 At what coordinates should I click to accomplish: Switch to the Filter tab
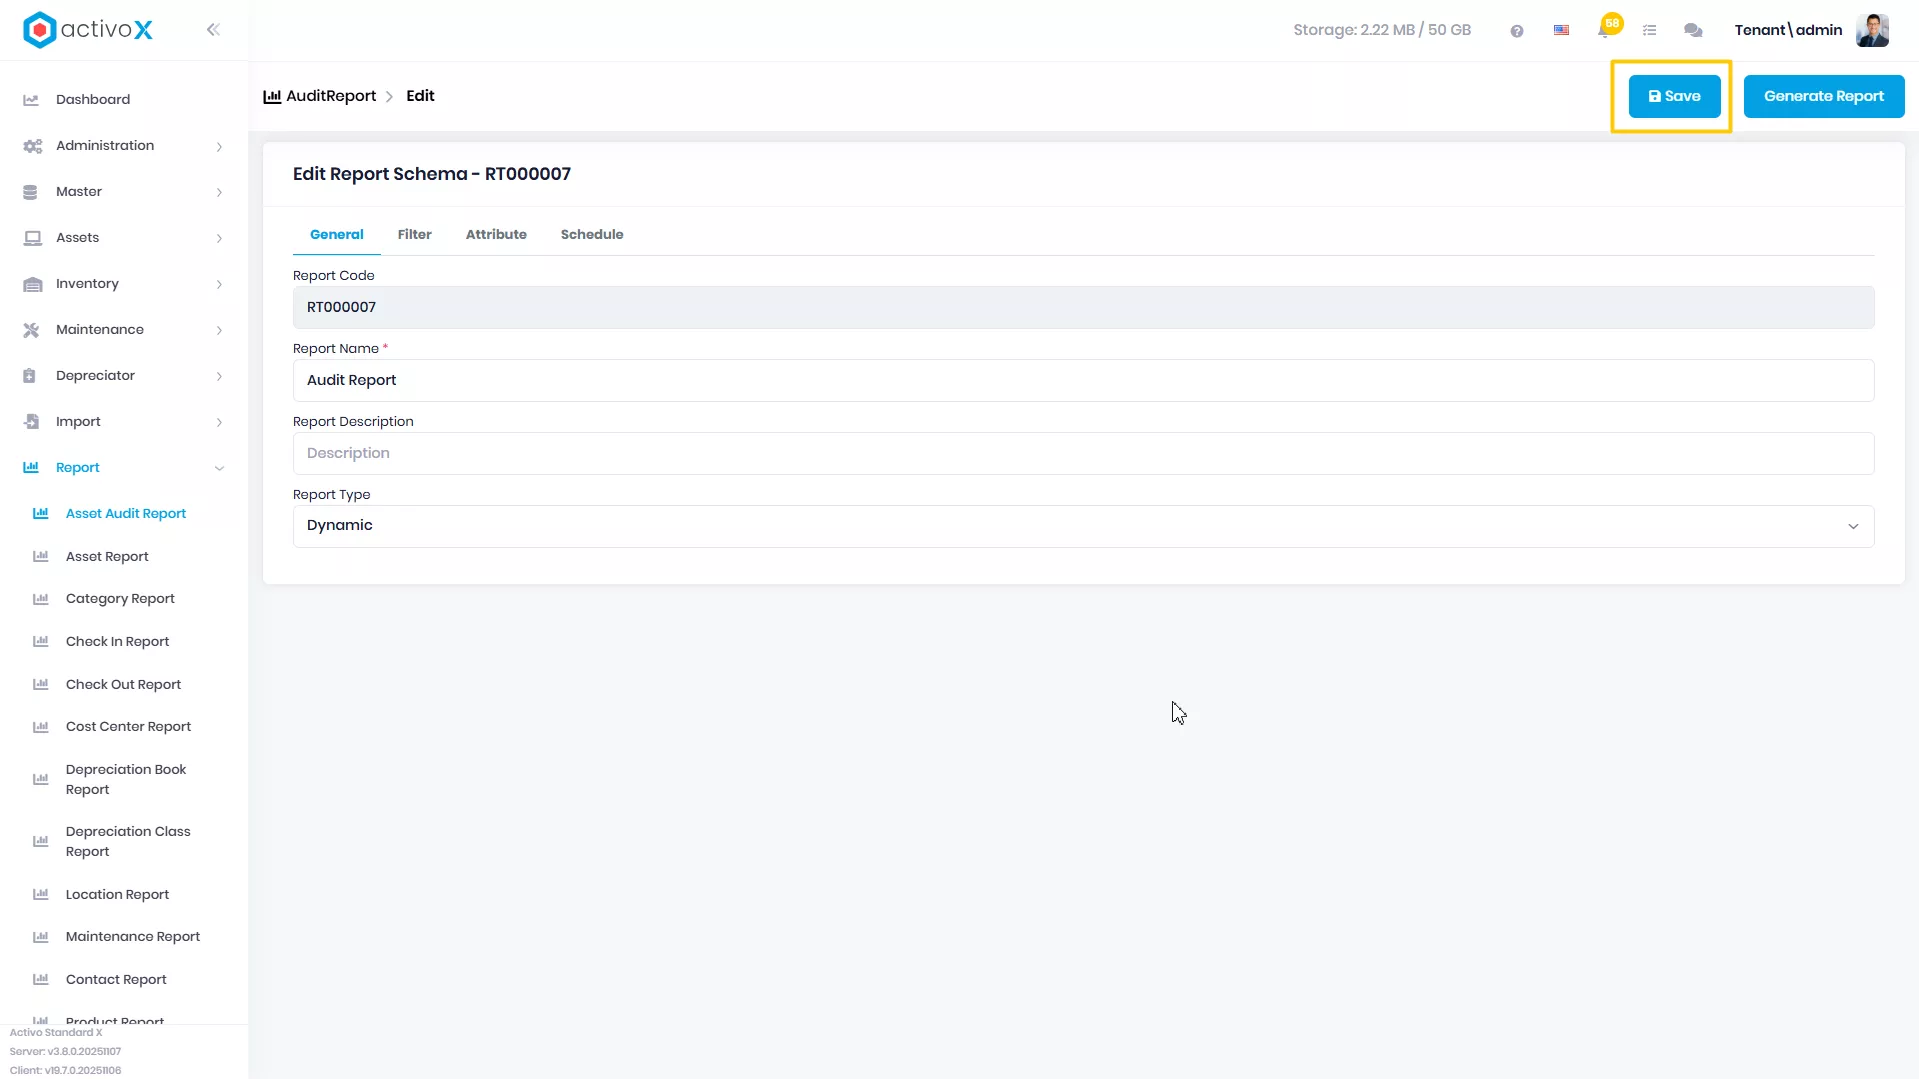click(x=414, y=235)
